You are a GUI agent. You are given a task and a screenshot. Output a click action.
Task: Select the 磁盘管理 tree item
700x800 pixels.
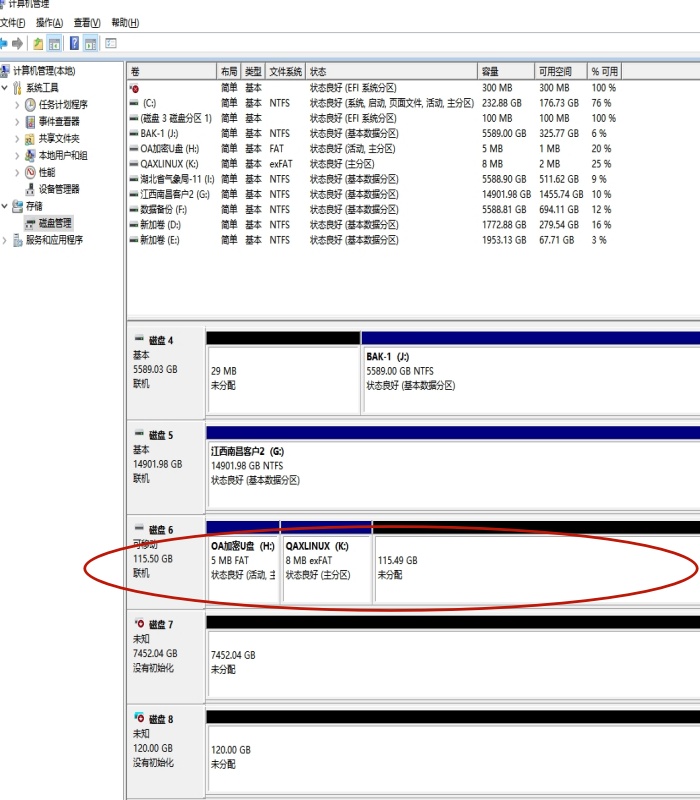[55, 223]
